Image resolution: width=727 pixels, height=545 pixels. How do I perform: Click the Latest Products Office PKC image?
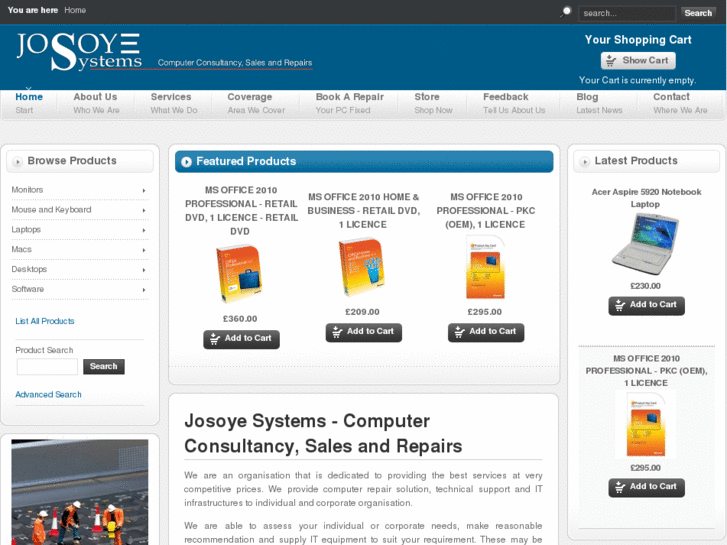coord(645,425)
